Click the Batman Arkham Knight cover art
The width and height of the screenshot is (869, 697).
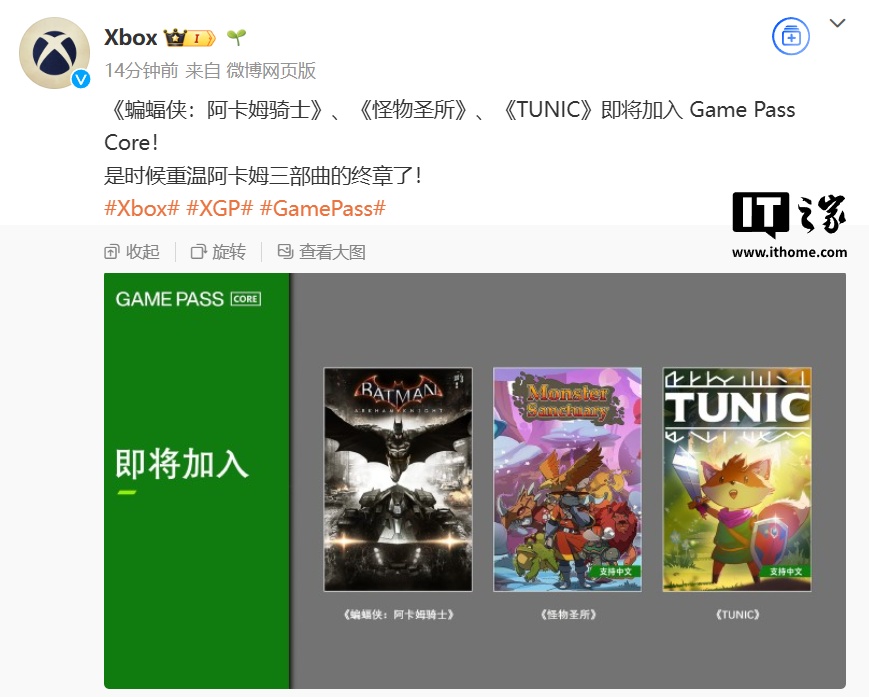tap(398, 479)
